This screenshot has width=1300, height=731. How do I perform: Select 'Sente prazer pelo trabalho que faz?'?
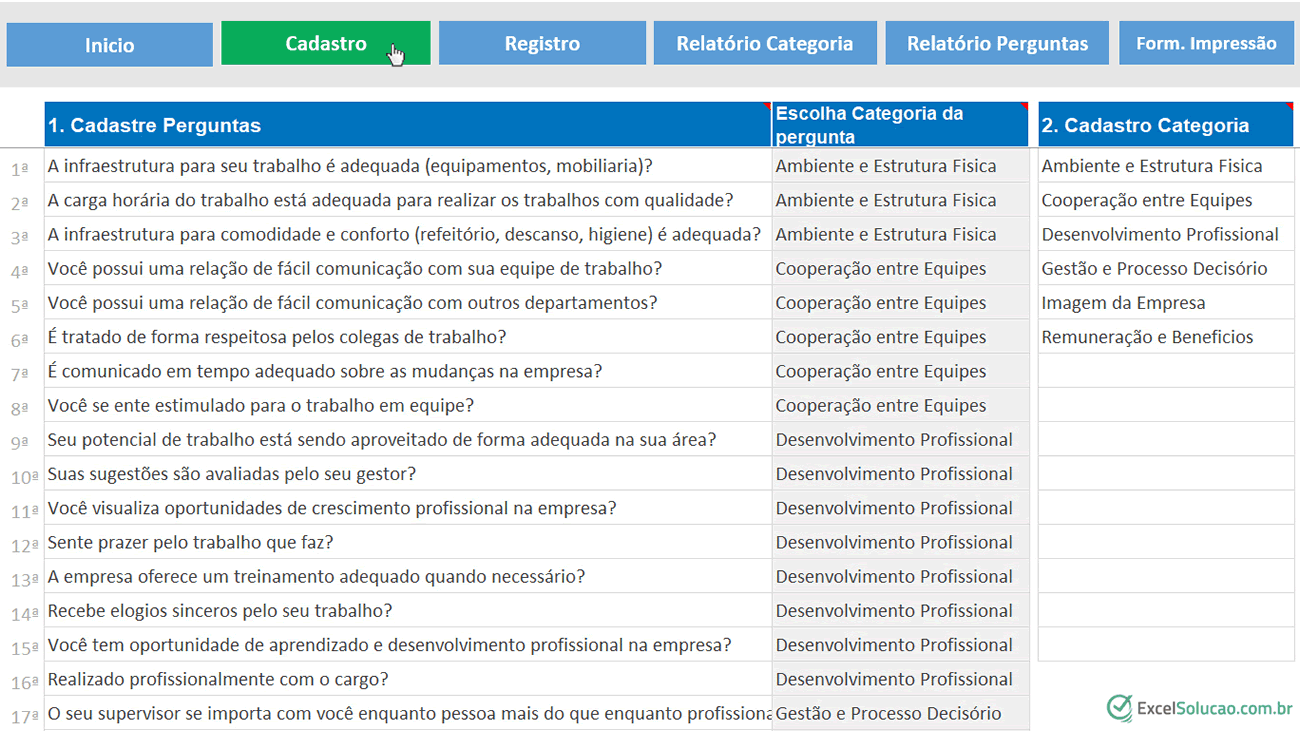click(408, 542)
